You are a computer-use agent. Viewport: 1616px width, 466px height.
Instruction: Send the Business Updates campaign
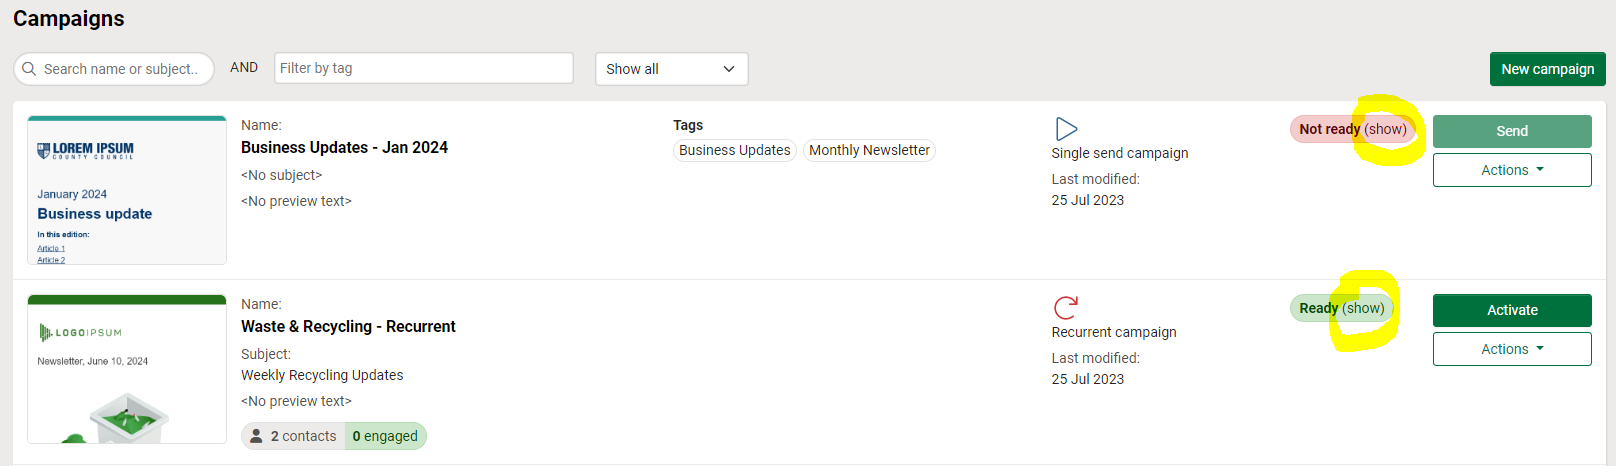pyautogui.click(x=1511, y=131)
